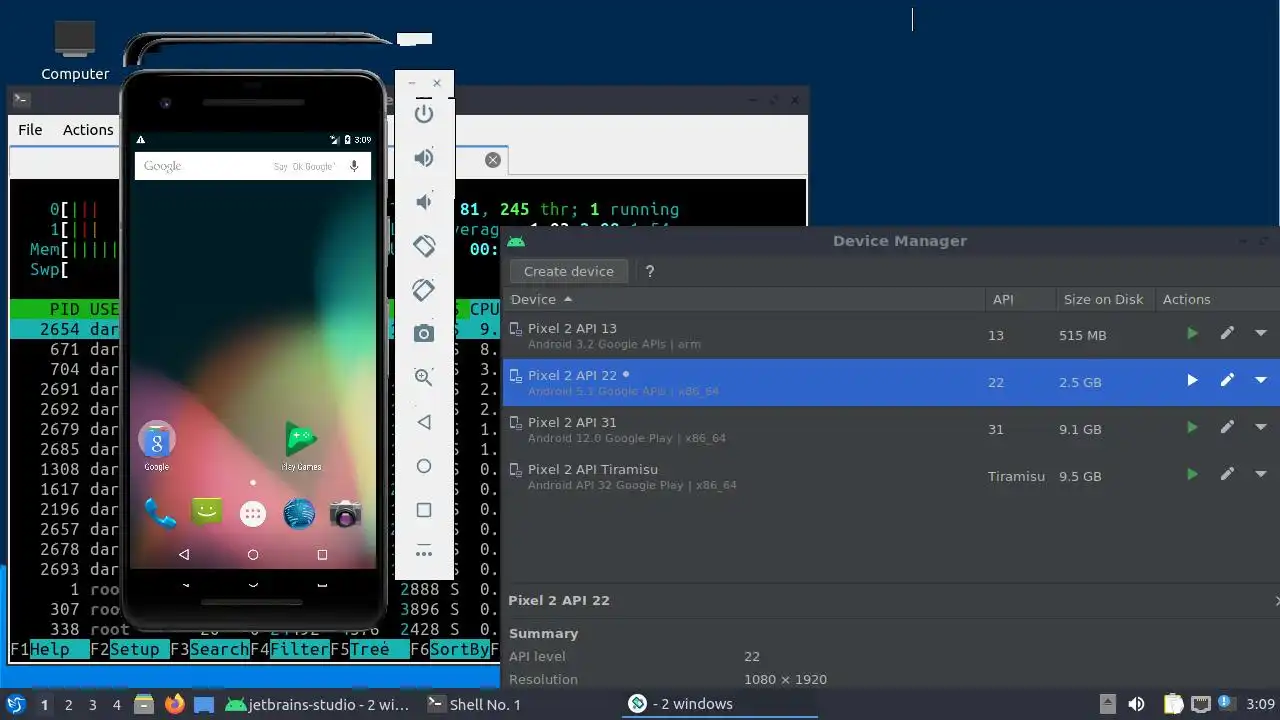The image size is (1280, 720).
Task: Click Back triangle in the emulator toolbar
Action: click(424, 422)
